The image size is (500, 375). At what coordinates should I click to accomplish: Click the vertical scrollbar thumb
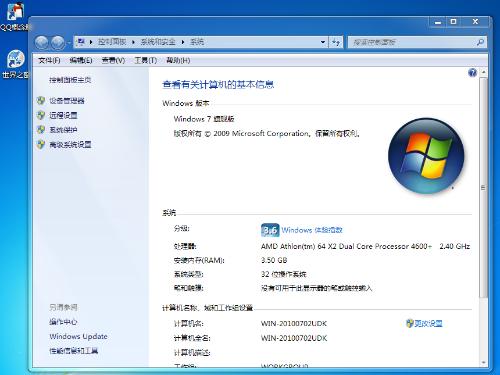click(x=483, y=188)
